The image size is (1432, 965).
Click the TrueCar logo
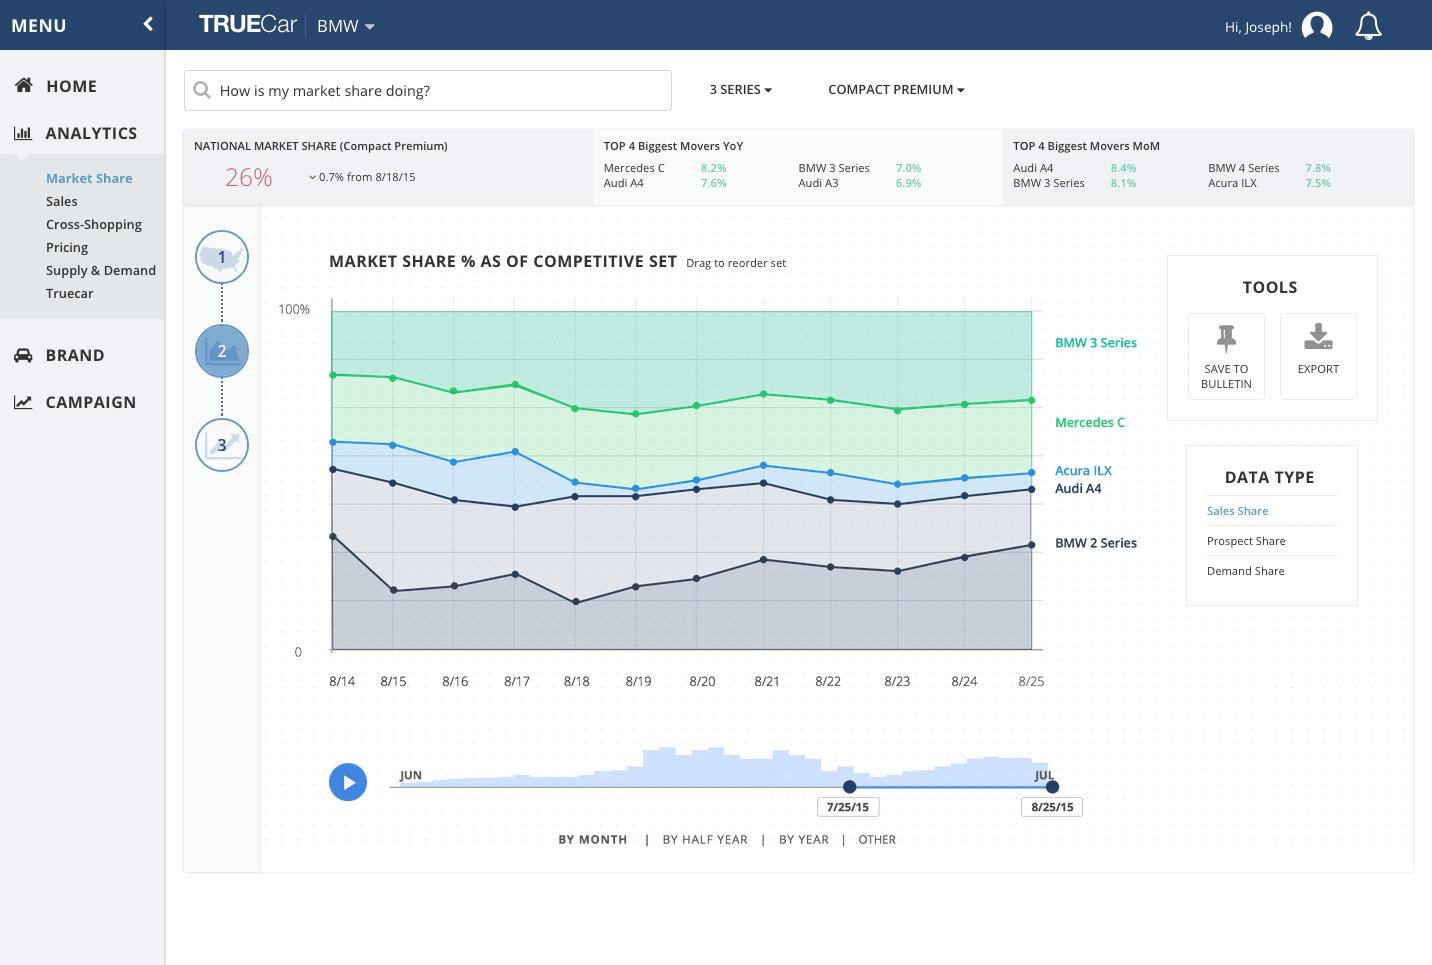tap(248, 25)
